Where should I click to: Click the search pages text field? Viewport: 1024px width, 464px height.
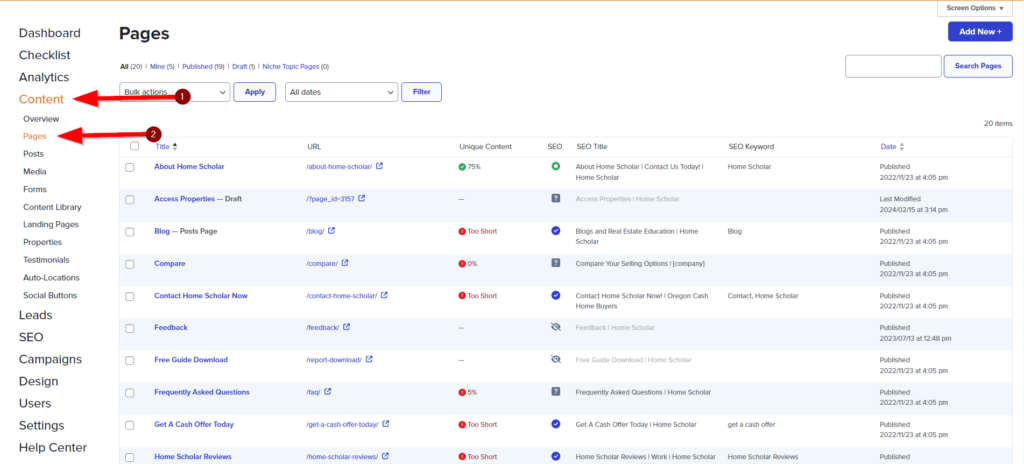click(893, 66)
